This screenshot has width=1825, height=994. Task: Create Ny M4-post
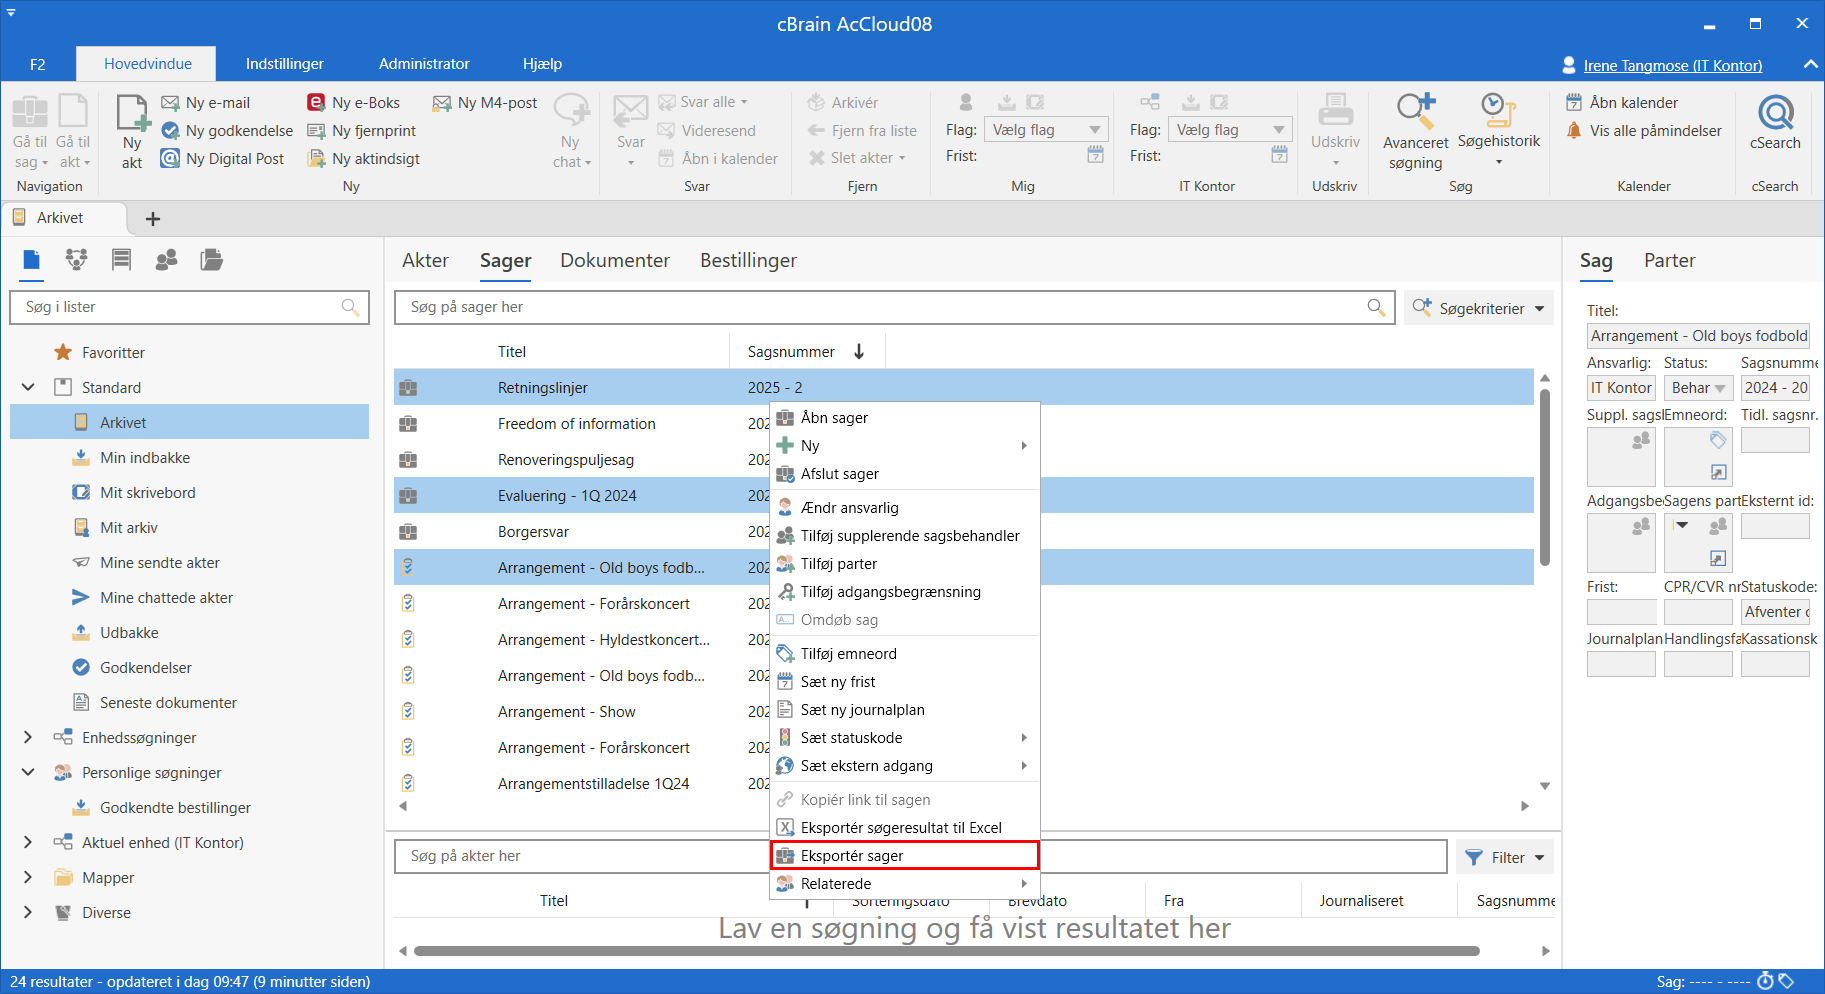point(485,102)
